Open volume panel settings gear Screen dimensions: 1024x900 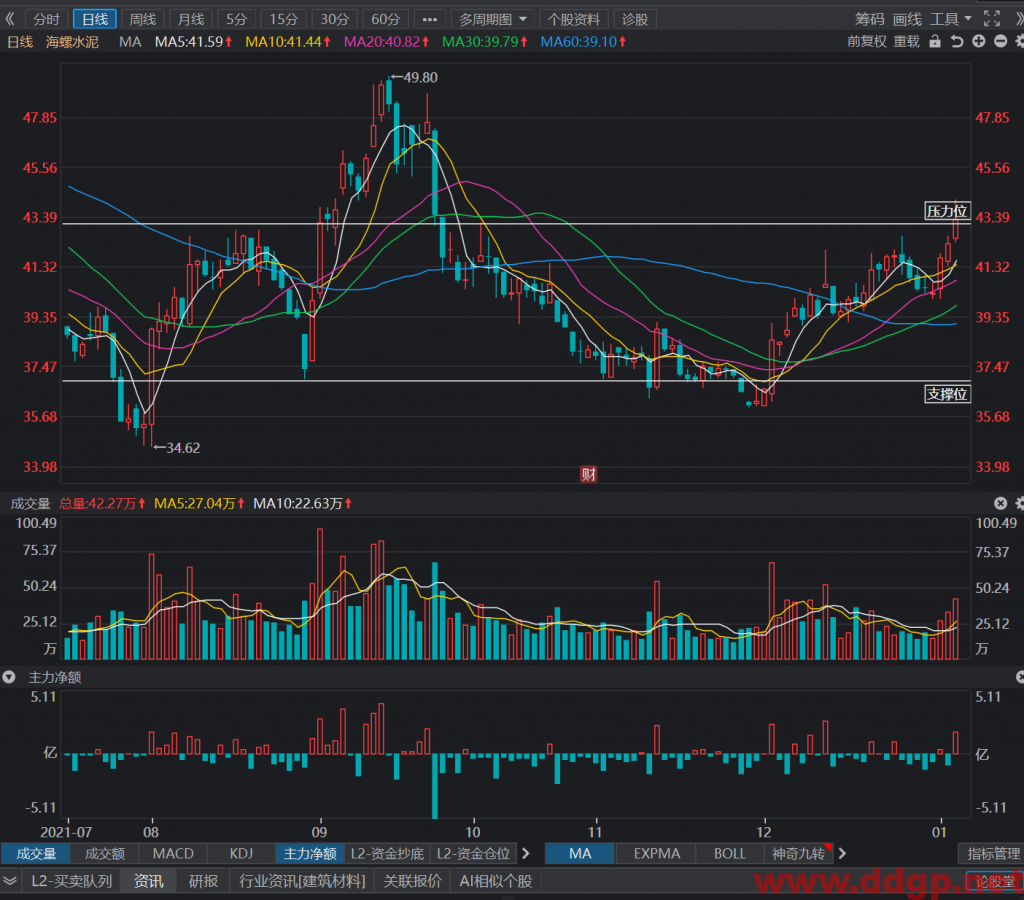(1019, 503)
